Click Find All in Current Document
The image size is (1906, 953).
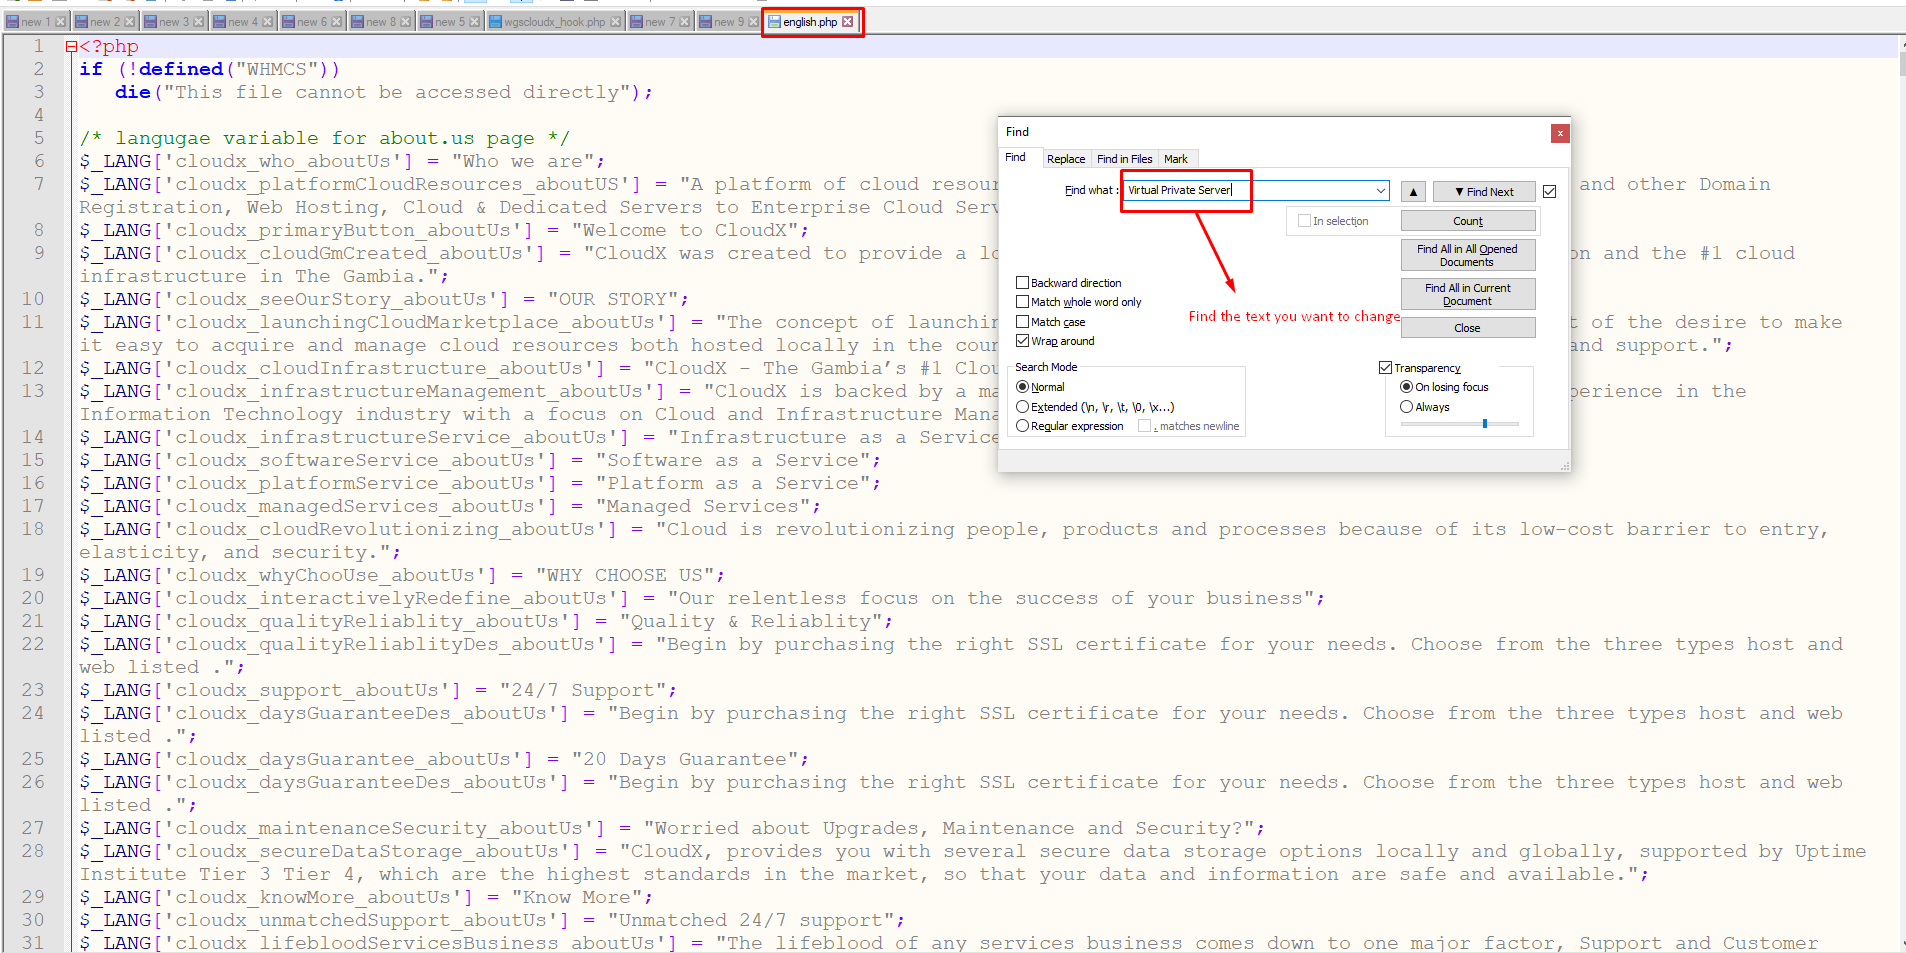point(1467,294)
